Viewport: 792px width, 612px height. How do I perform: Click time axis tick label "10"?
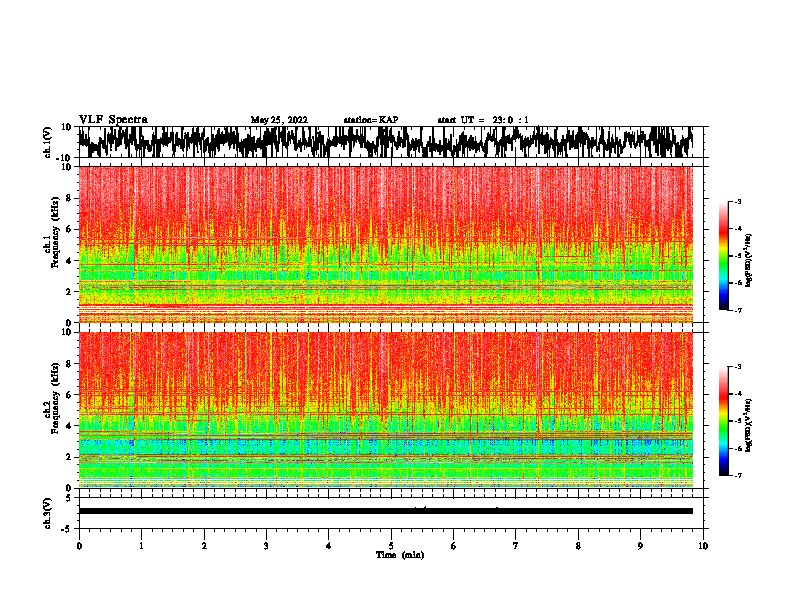703,546
